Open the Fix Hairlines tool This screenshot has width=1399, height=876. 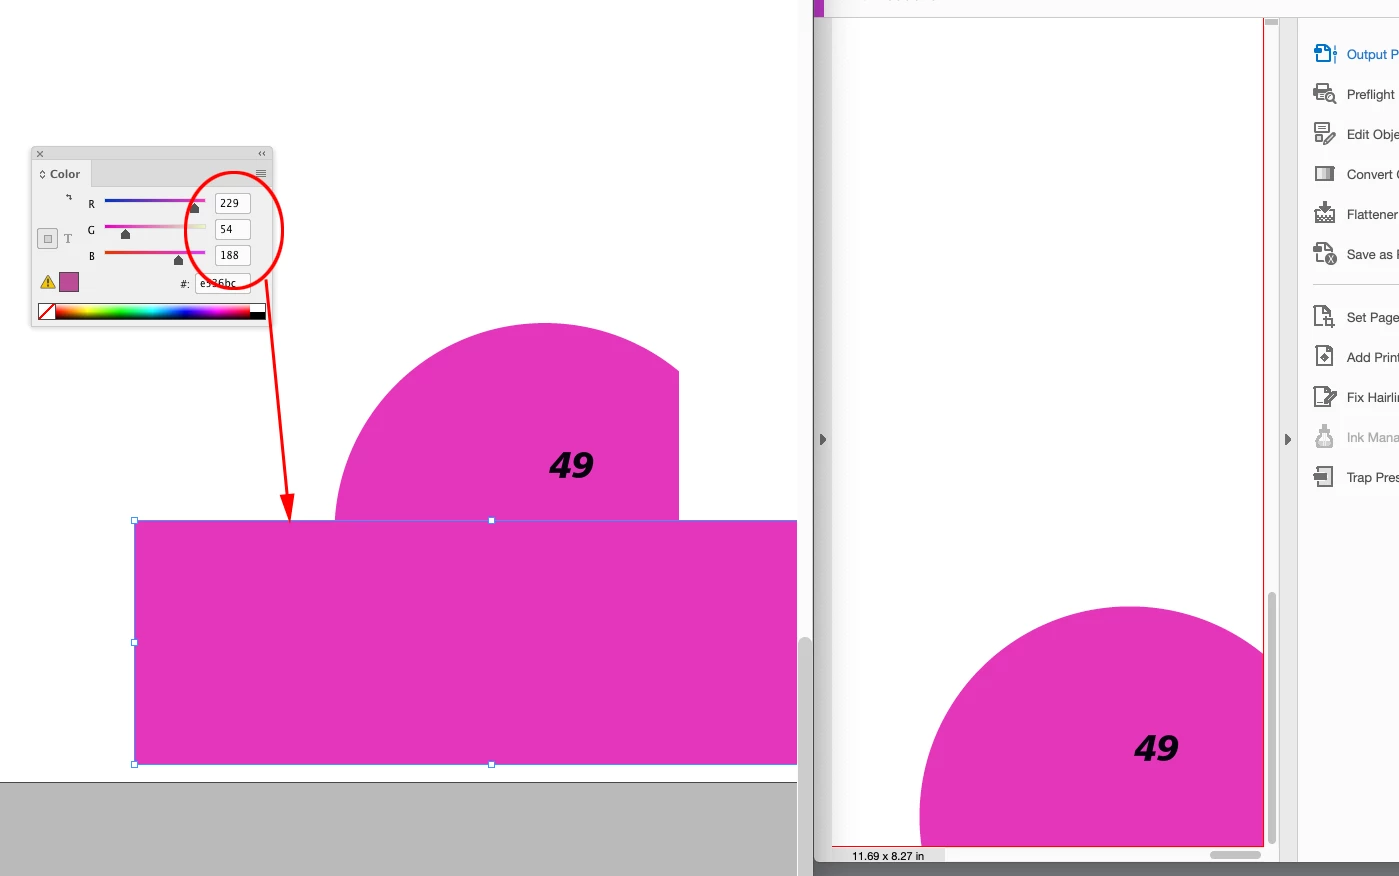pyautogui.click(x=1355, y=397)
